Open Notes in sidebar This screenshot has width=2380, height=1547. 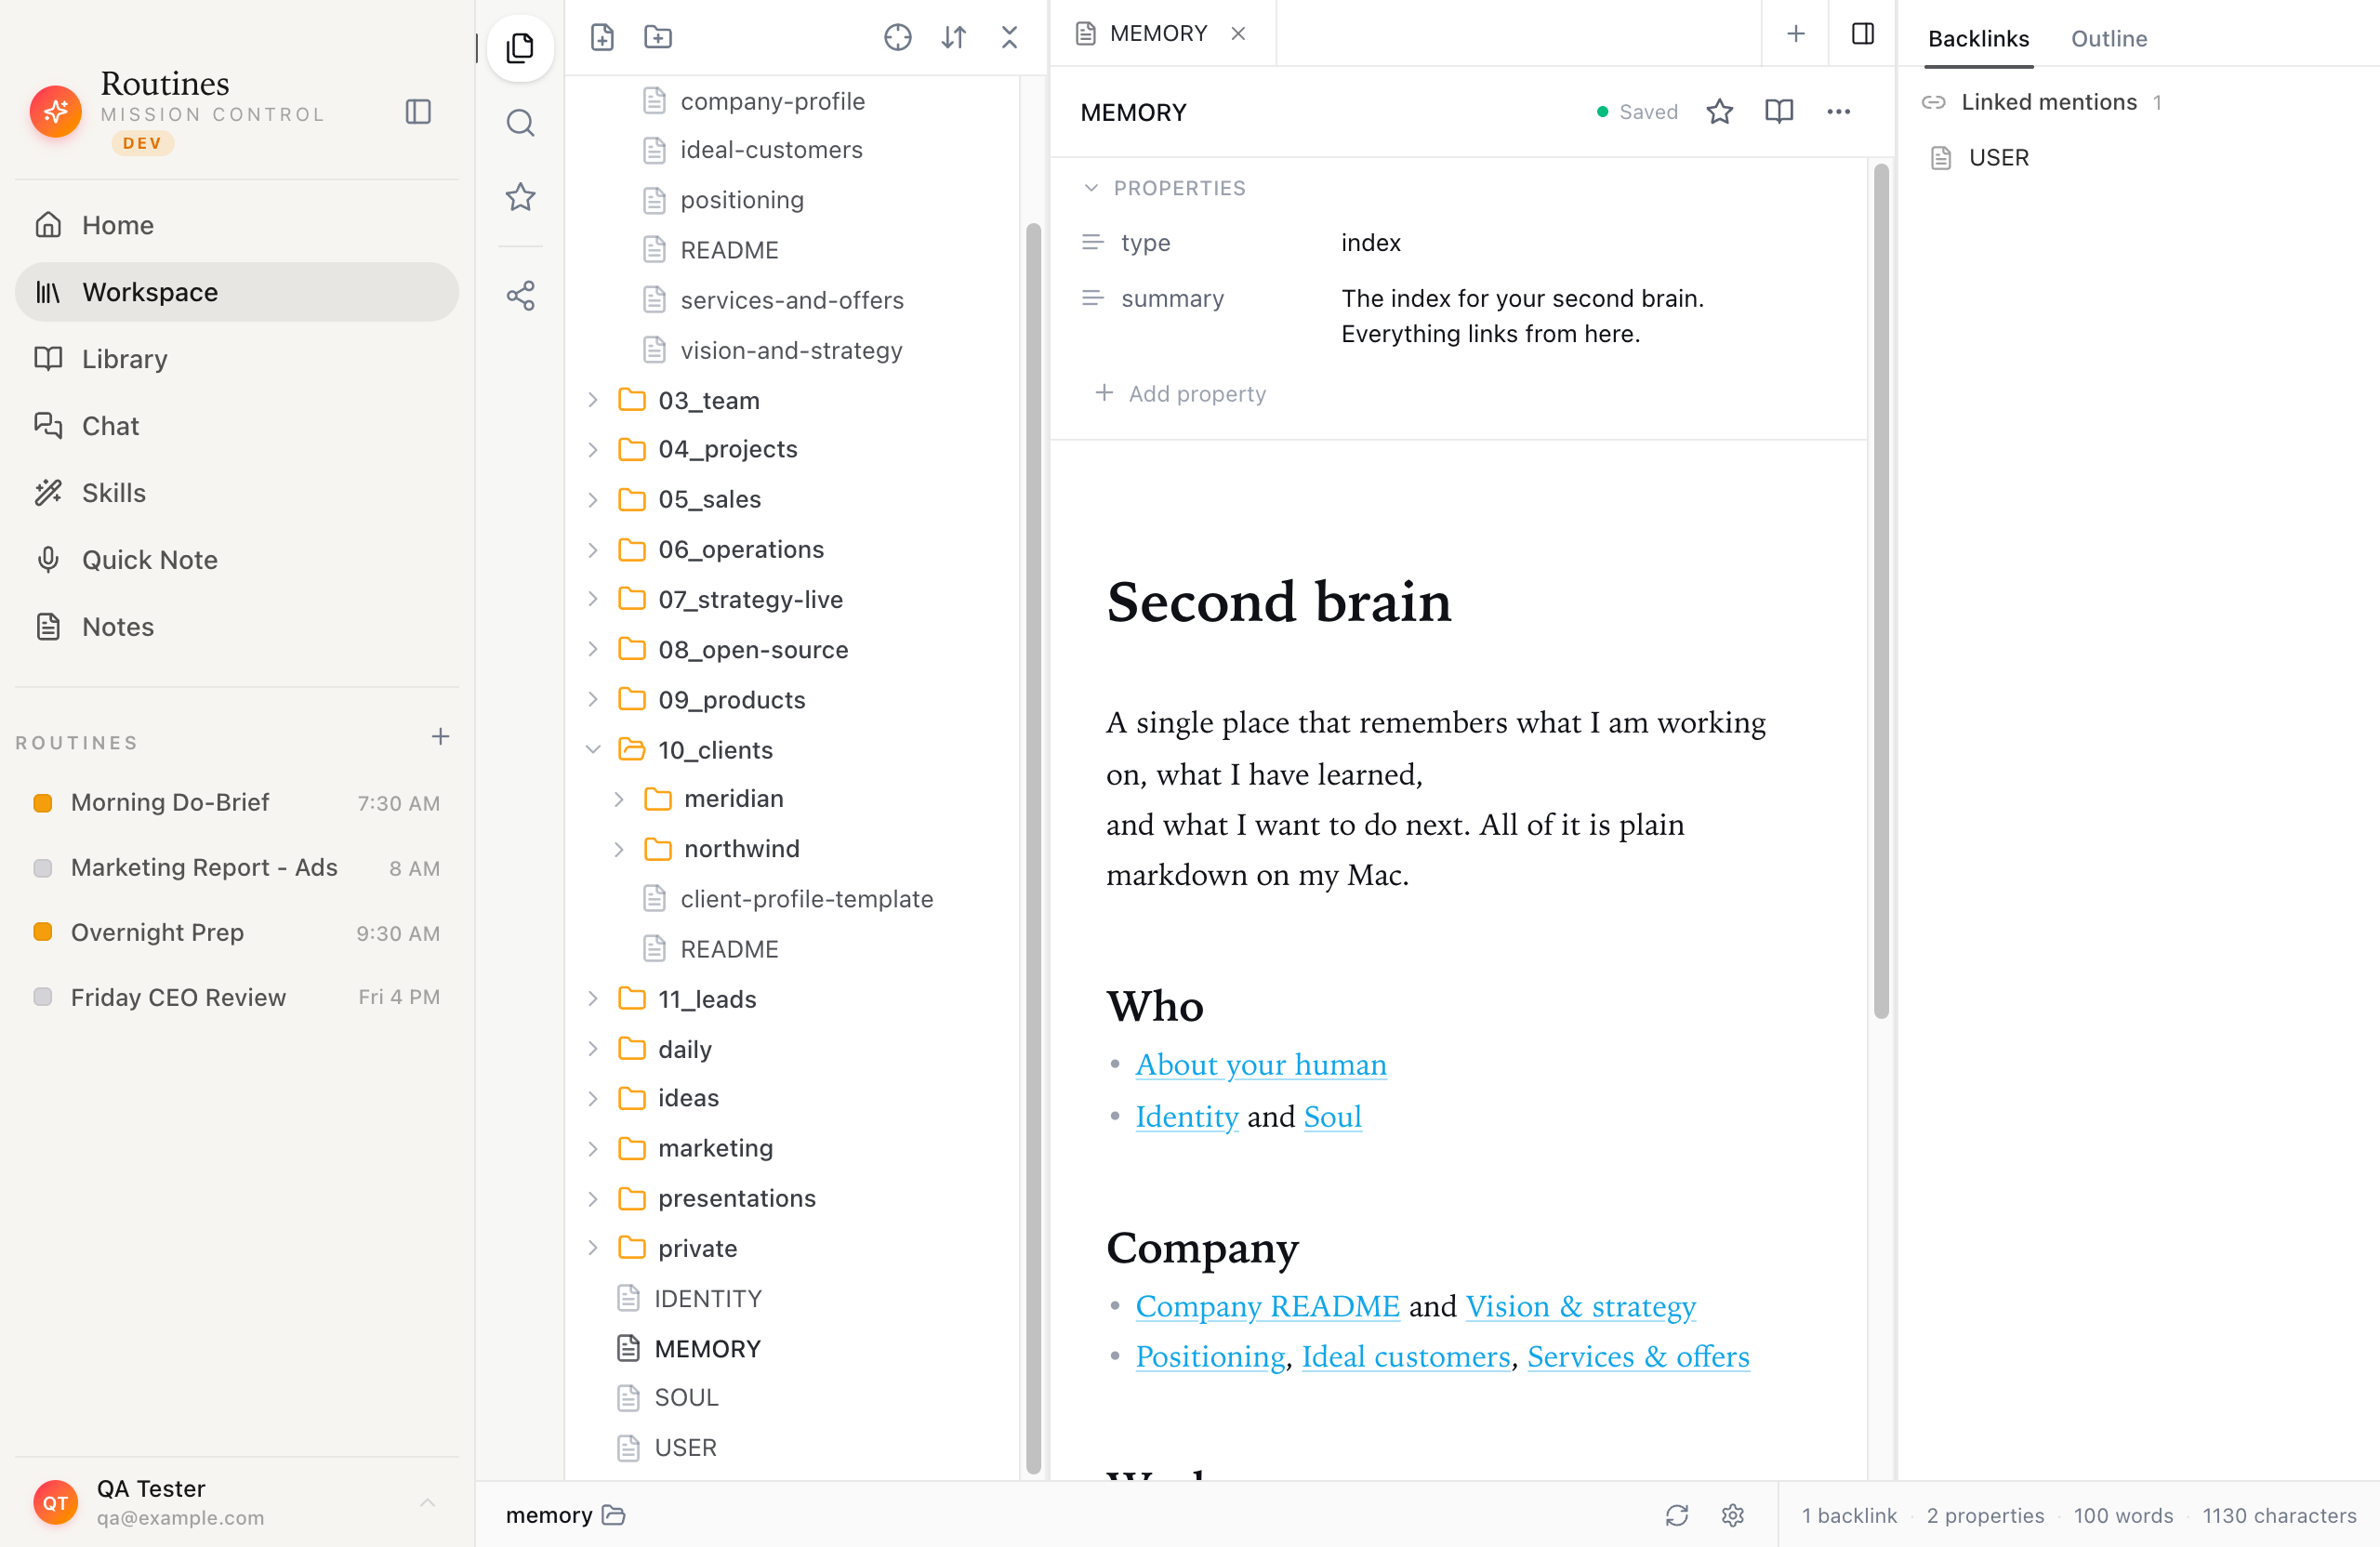(237, 627)
